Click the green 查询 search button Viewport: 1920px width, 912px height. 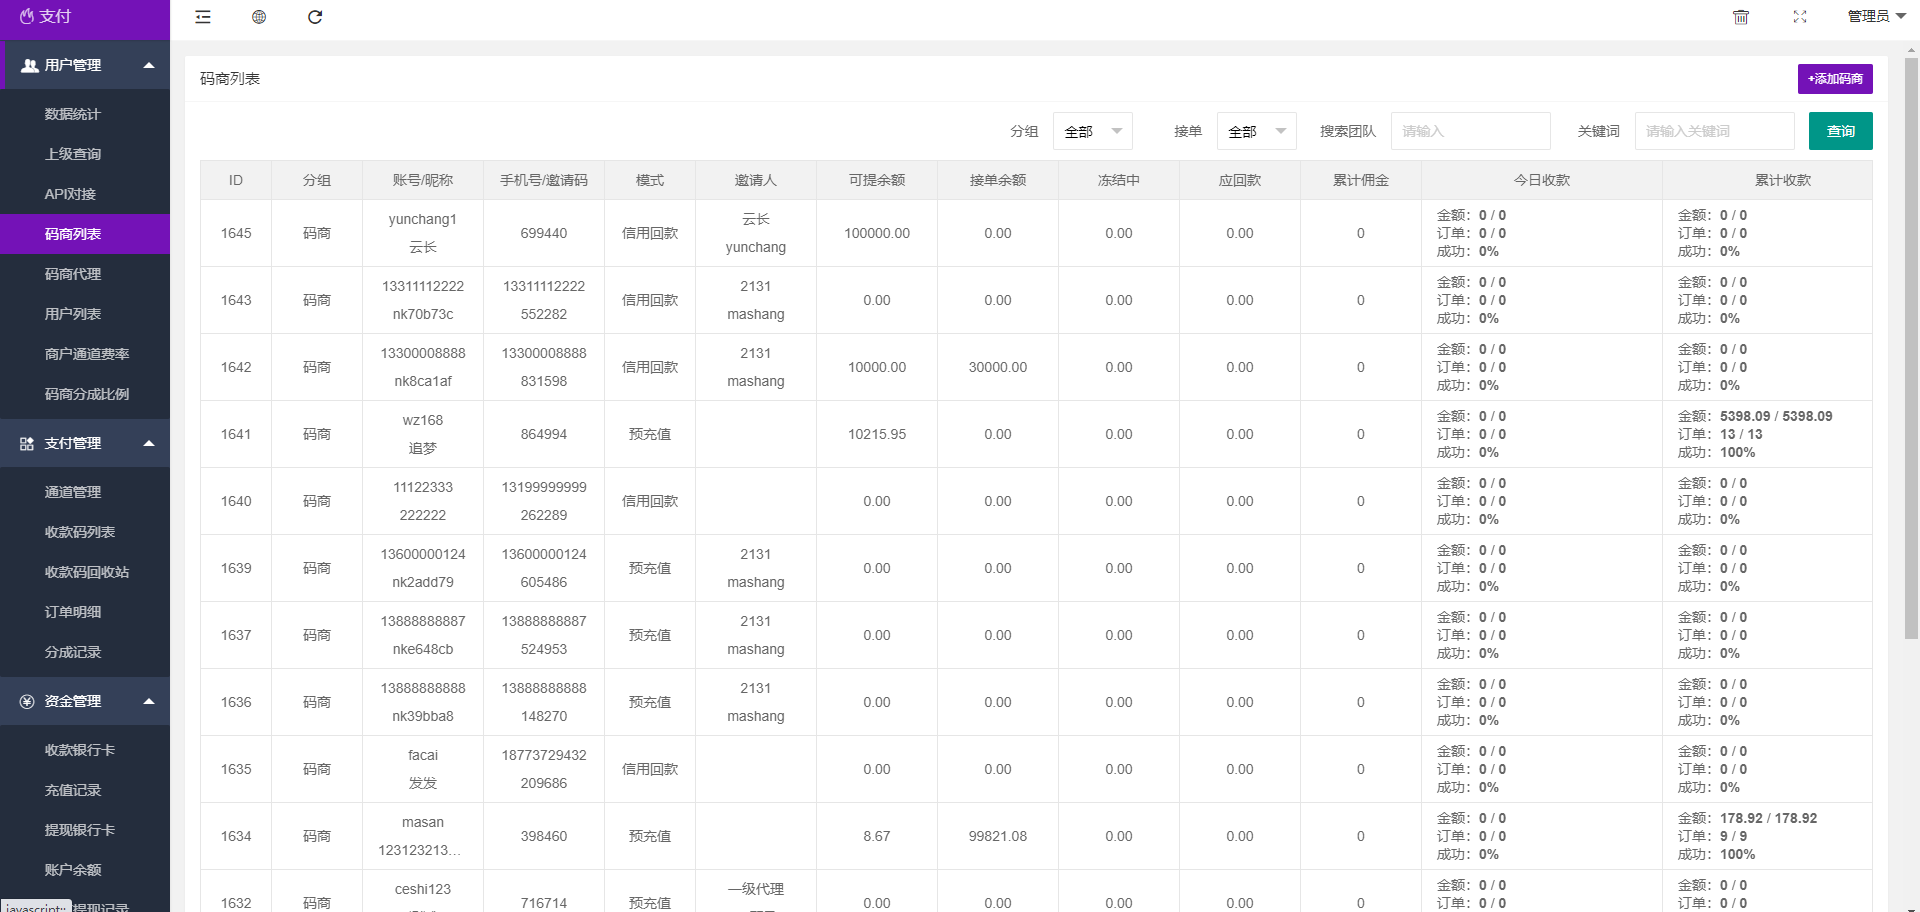[1840, 131]
